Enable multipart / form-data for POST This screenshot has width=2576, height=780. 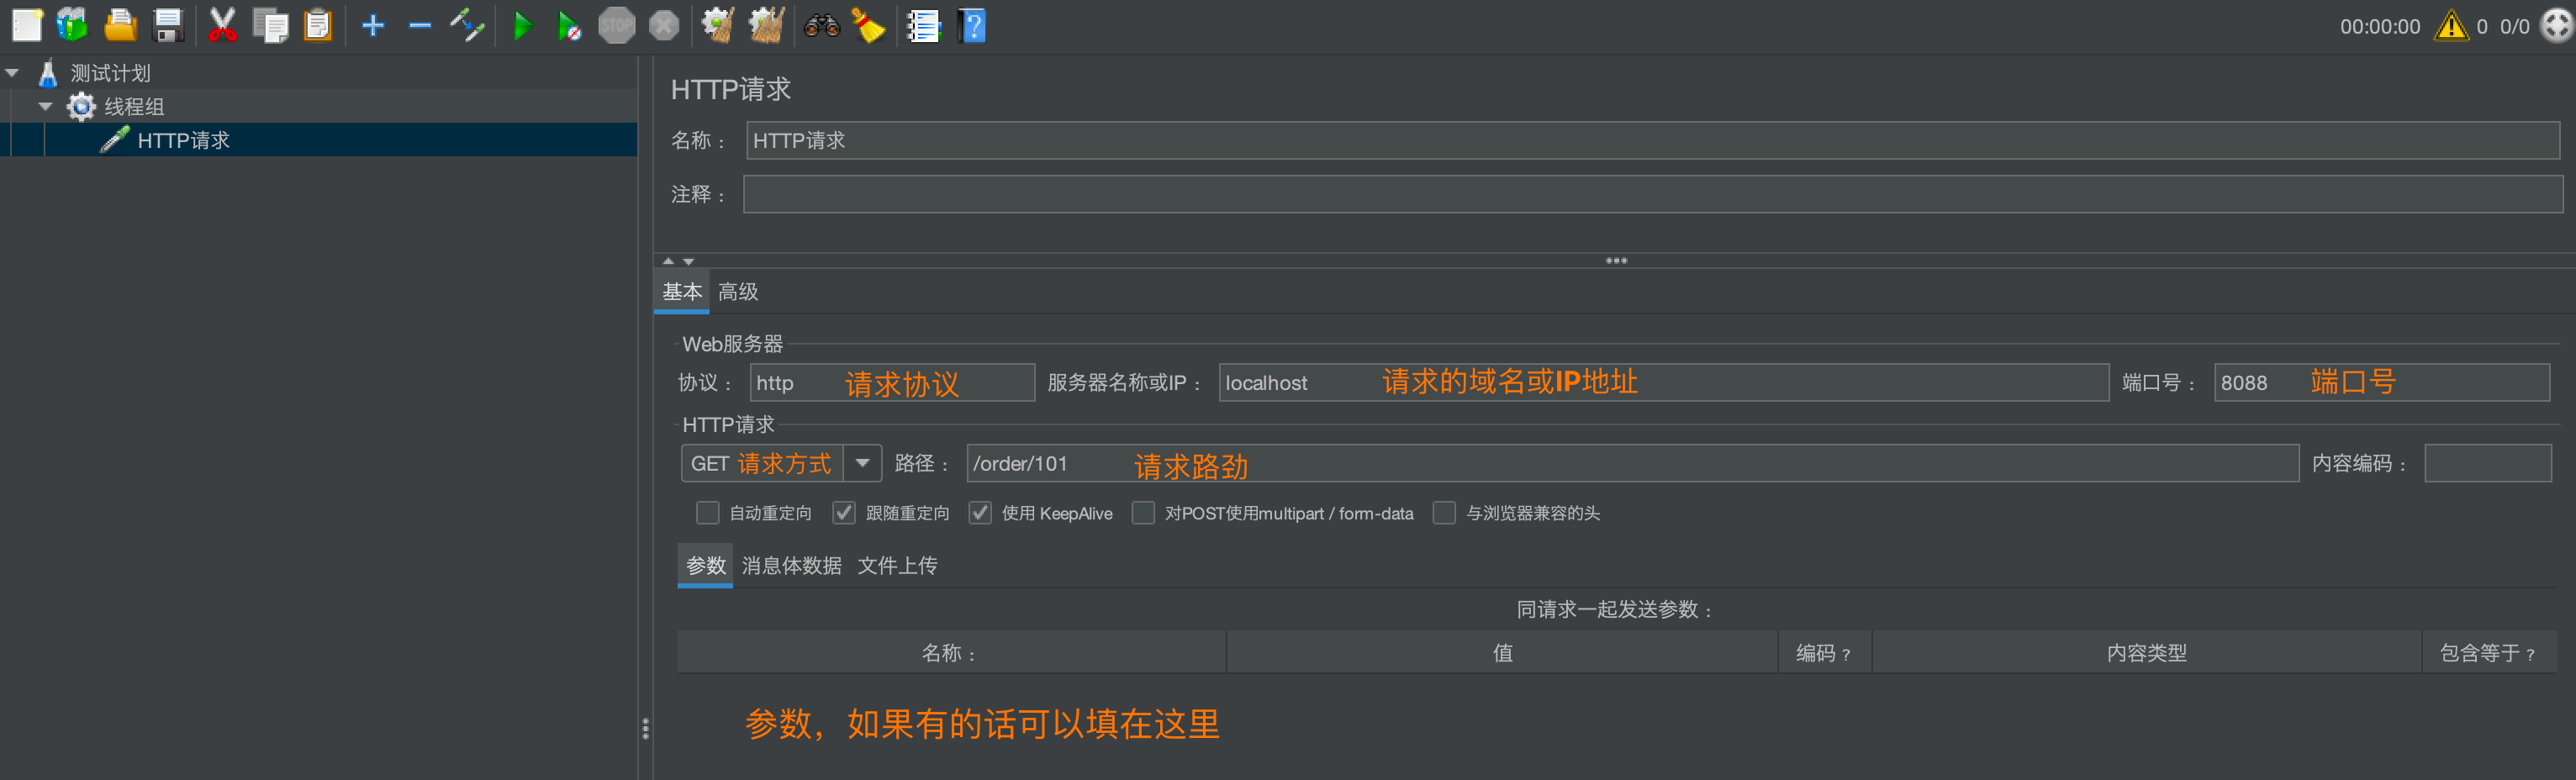point(1143,513)
